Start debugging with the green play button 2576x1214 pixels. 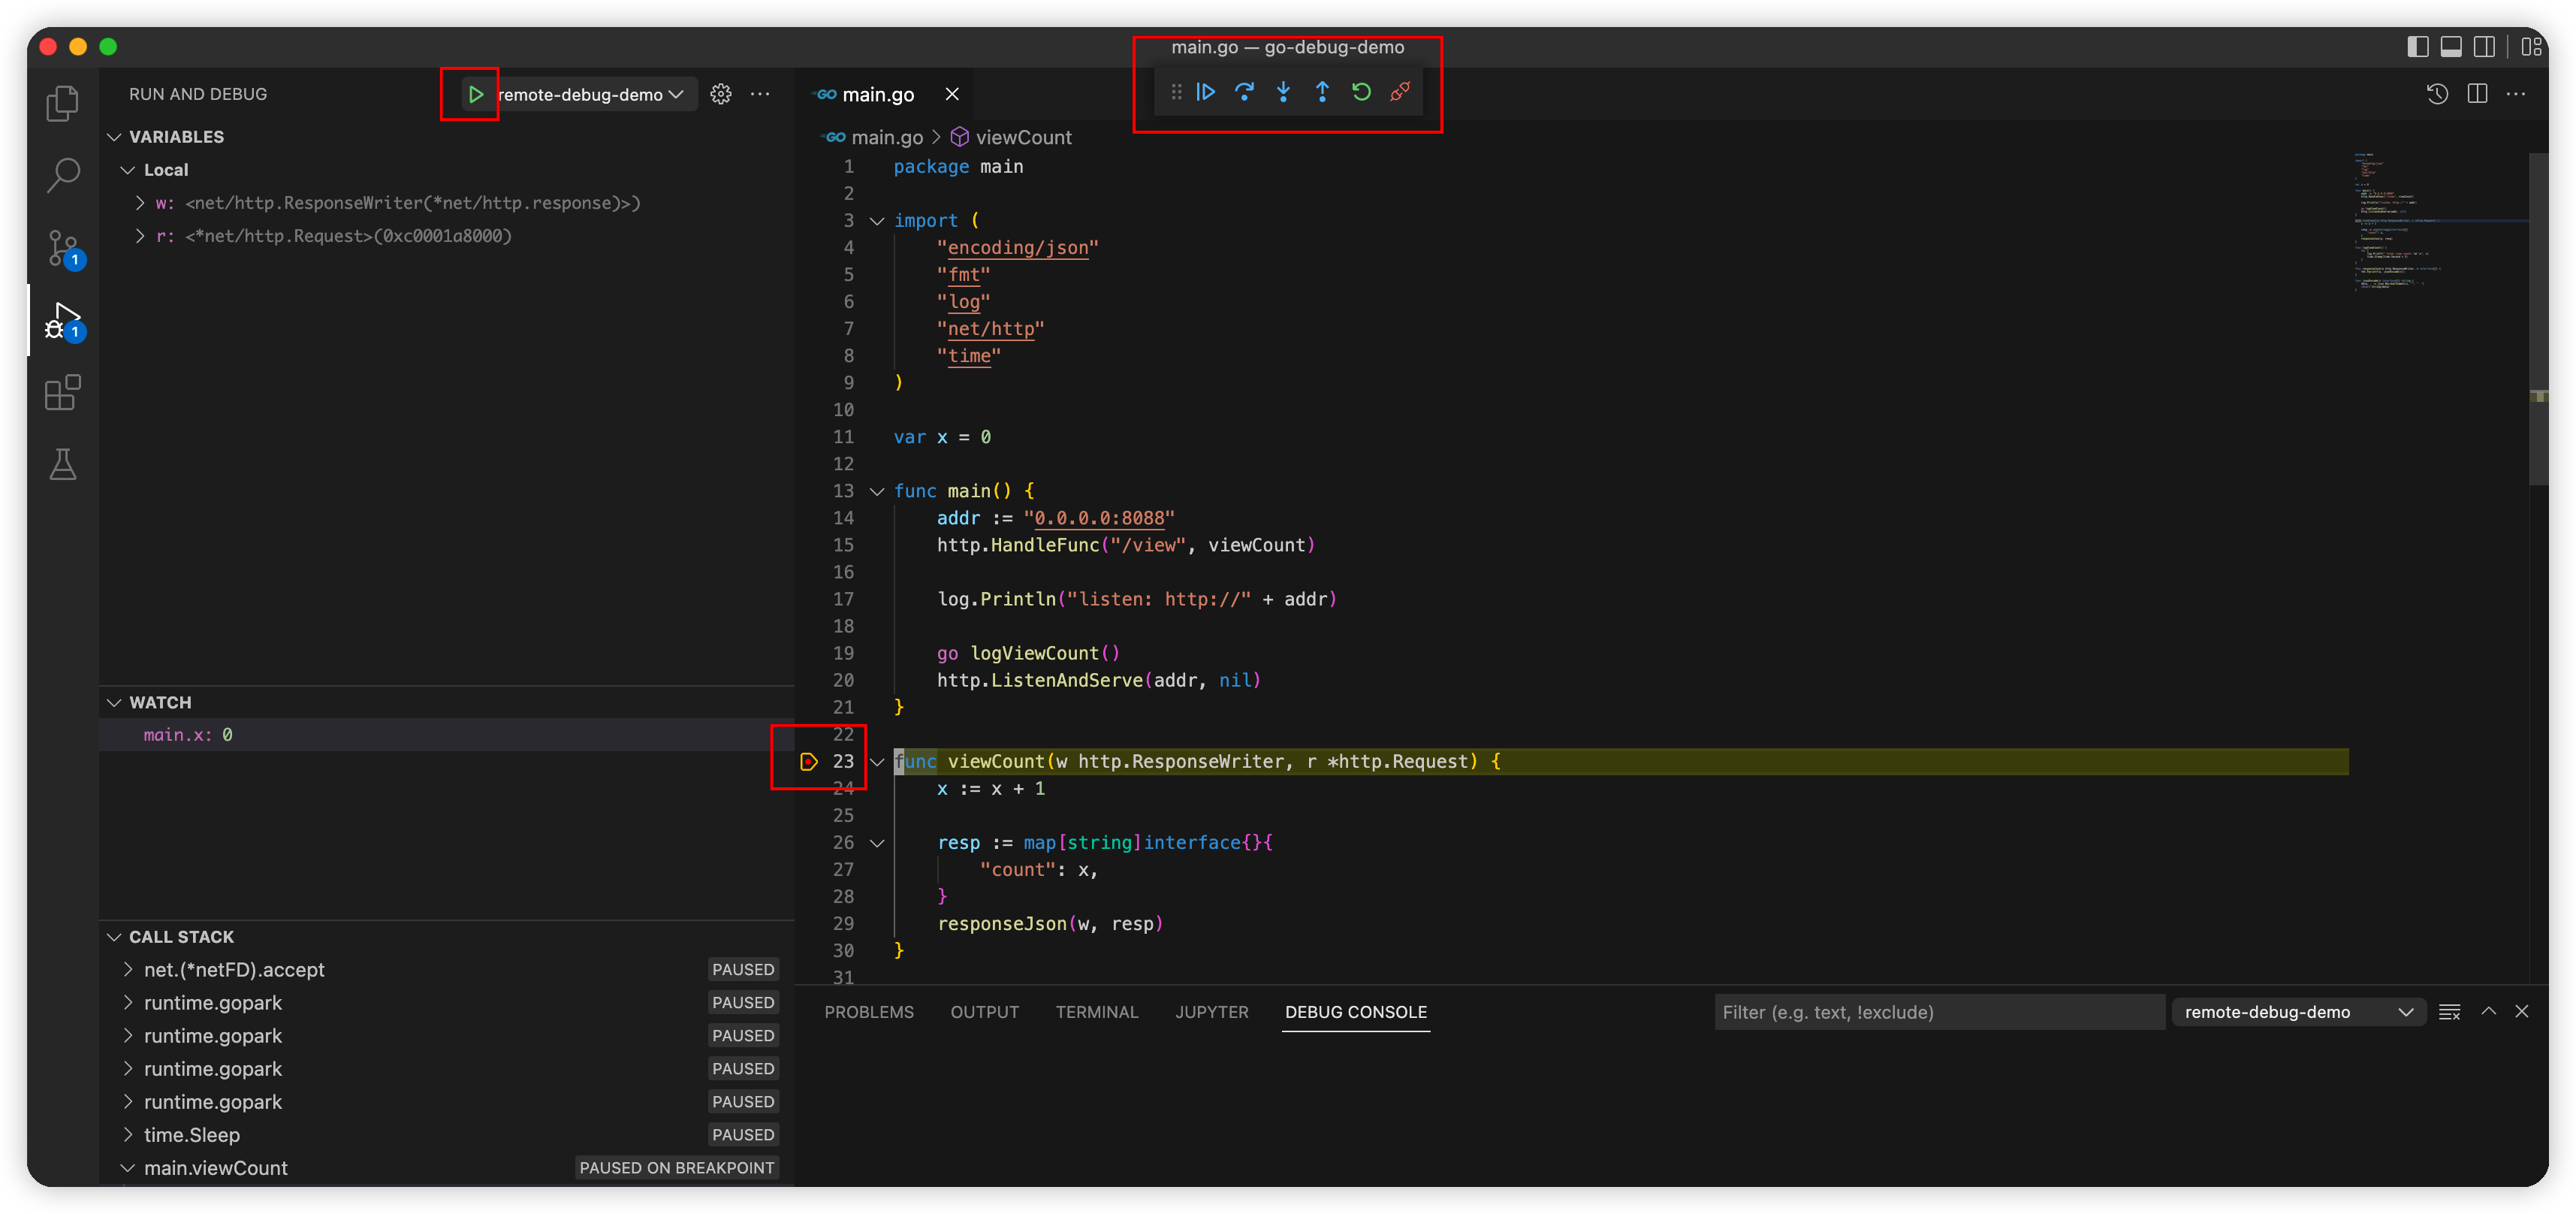point(475,94)
